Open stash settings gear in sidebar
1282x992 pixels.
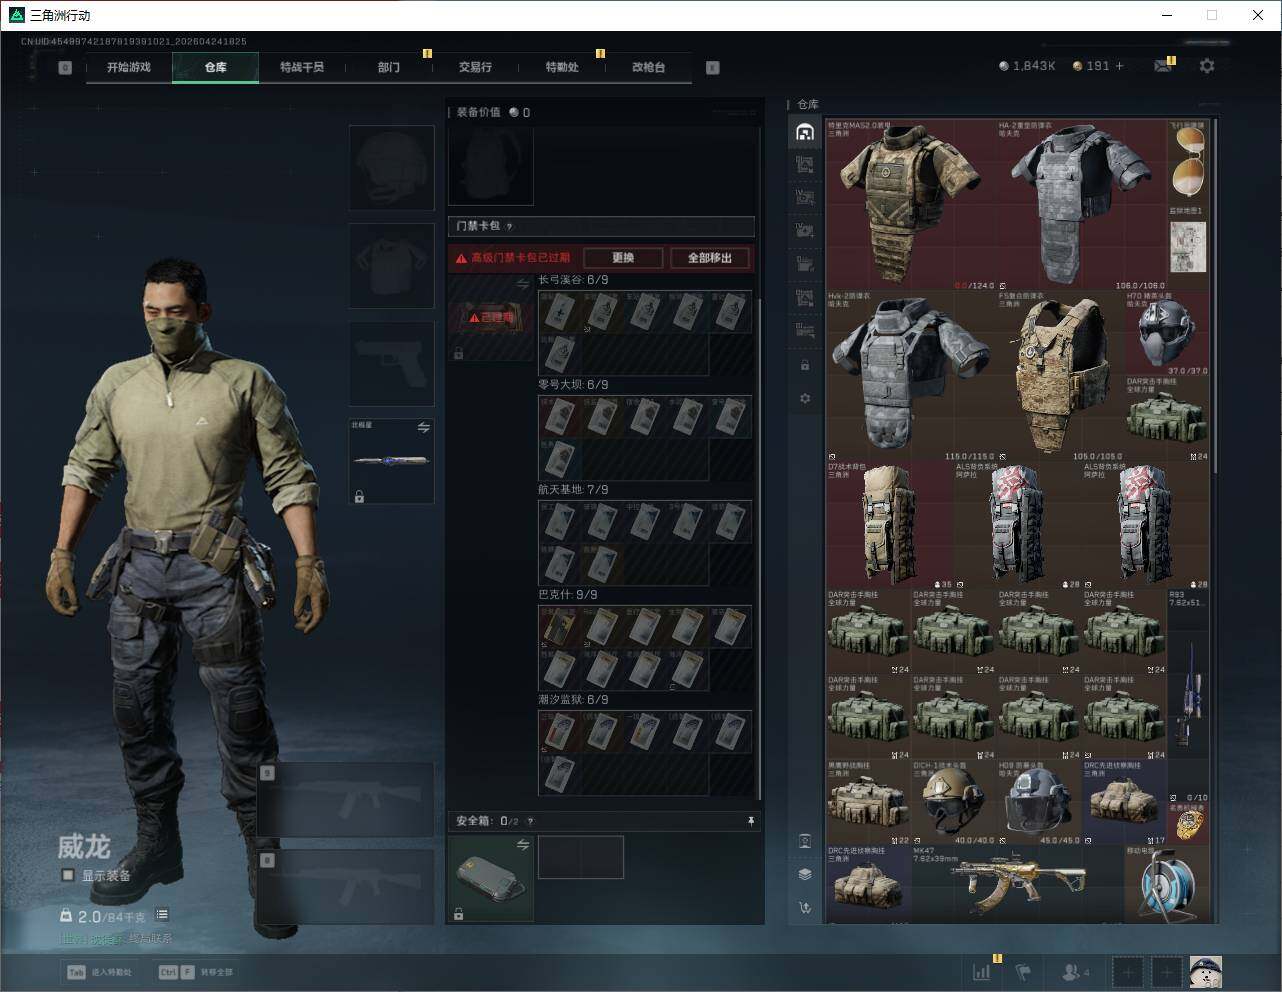coord(805,398)
